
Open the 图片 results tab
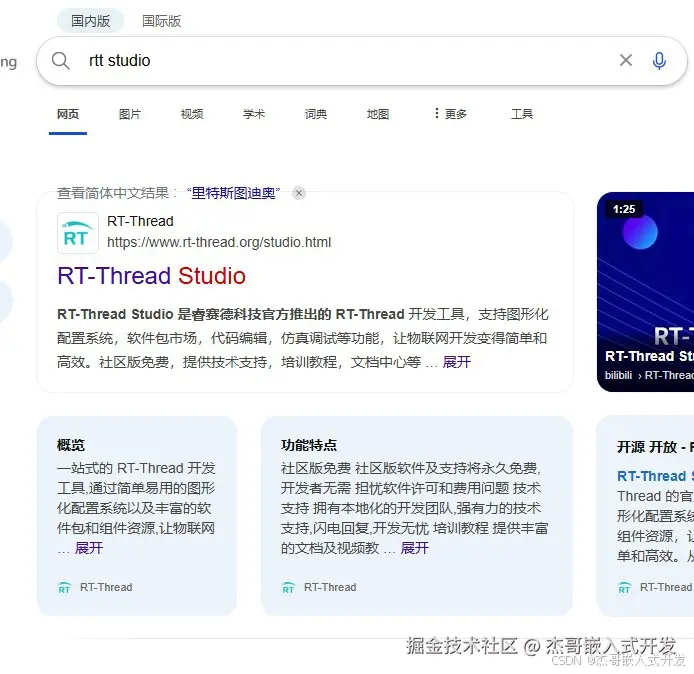point(130,114)
